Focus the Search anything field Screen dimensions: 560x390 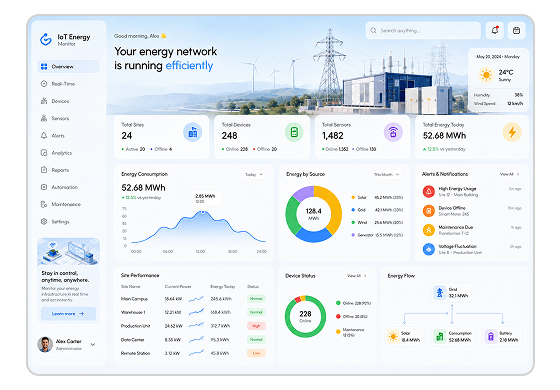pyautogui.click(x=423, y=30)
